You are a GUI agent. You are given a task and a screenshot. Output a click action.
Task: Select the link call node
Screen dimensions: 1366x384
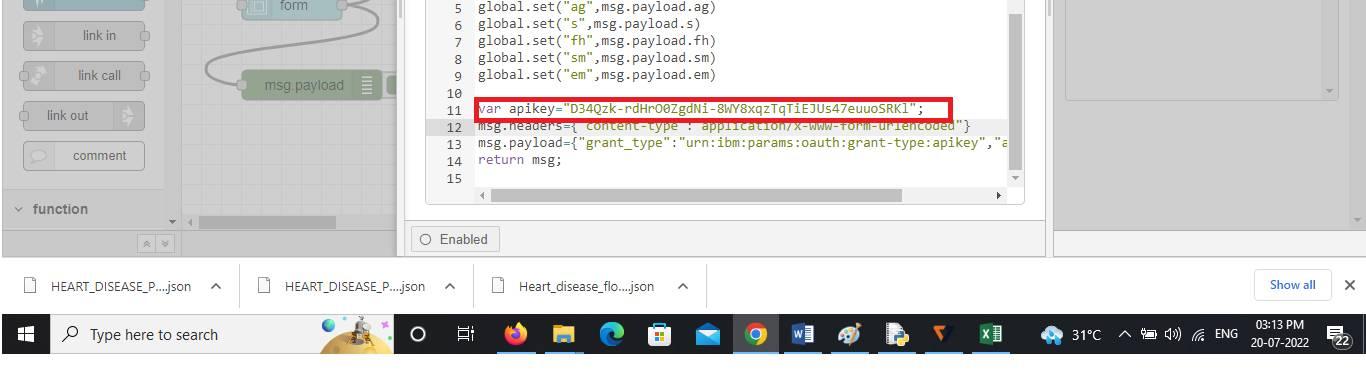(84, 76)
